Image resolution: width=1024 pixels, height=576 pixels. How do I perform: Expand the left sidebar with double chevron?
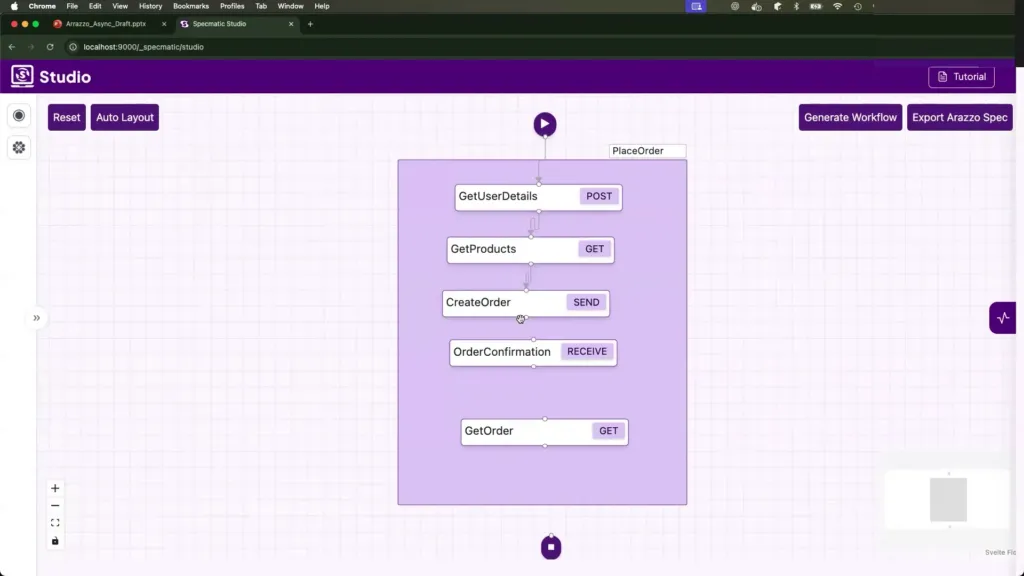click(x=36, y=318)
